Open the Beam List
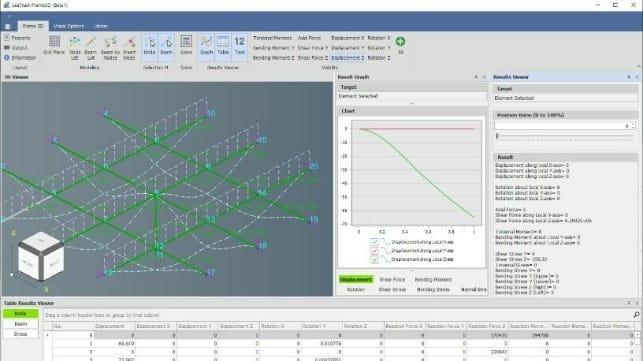 tap(91, 47)
